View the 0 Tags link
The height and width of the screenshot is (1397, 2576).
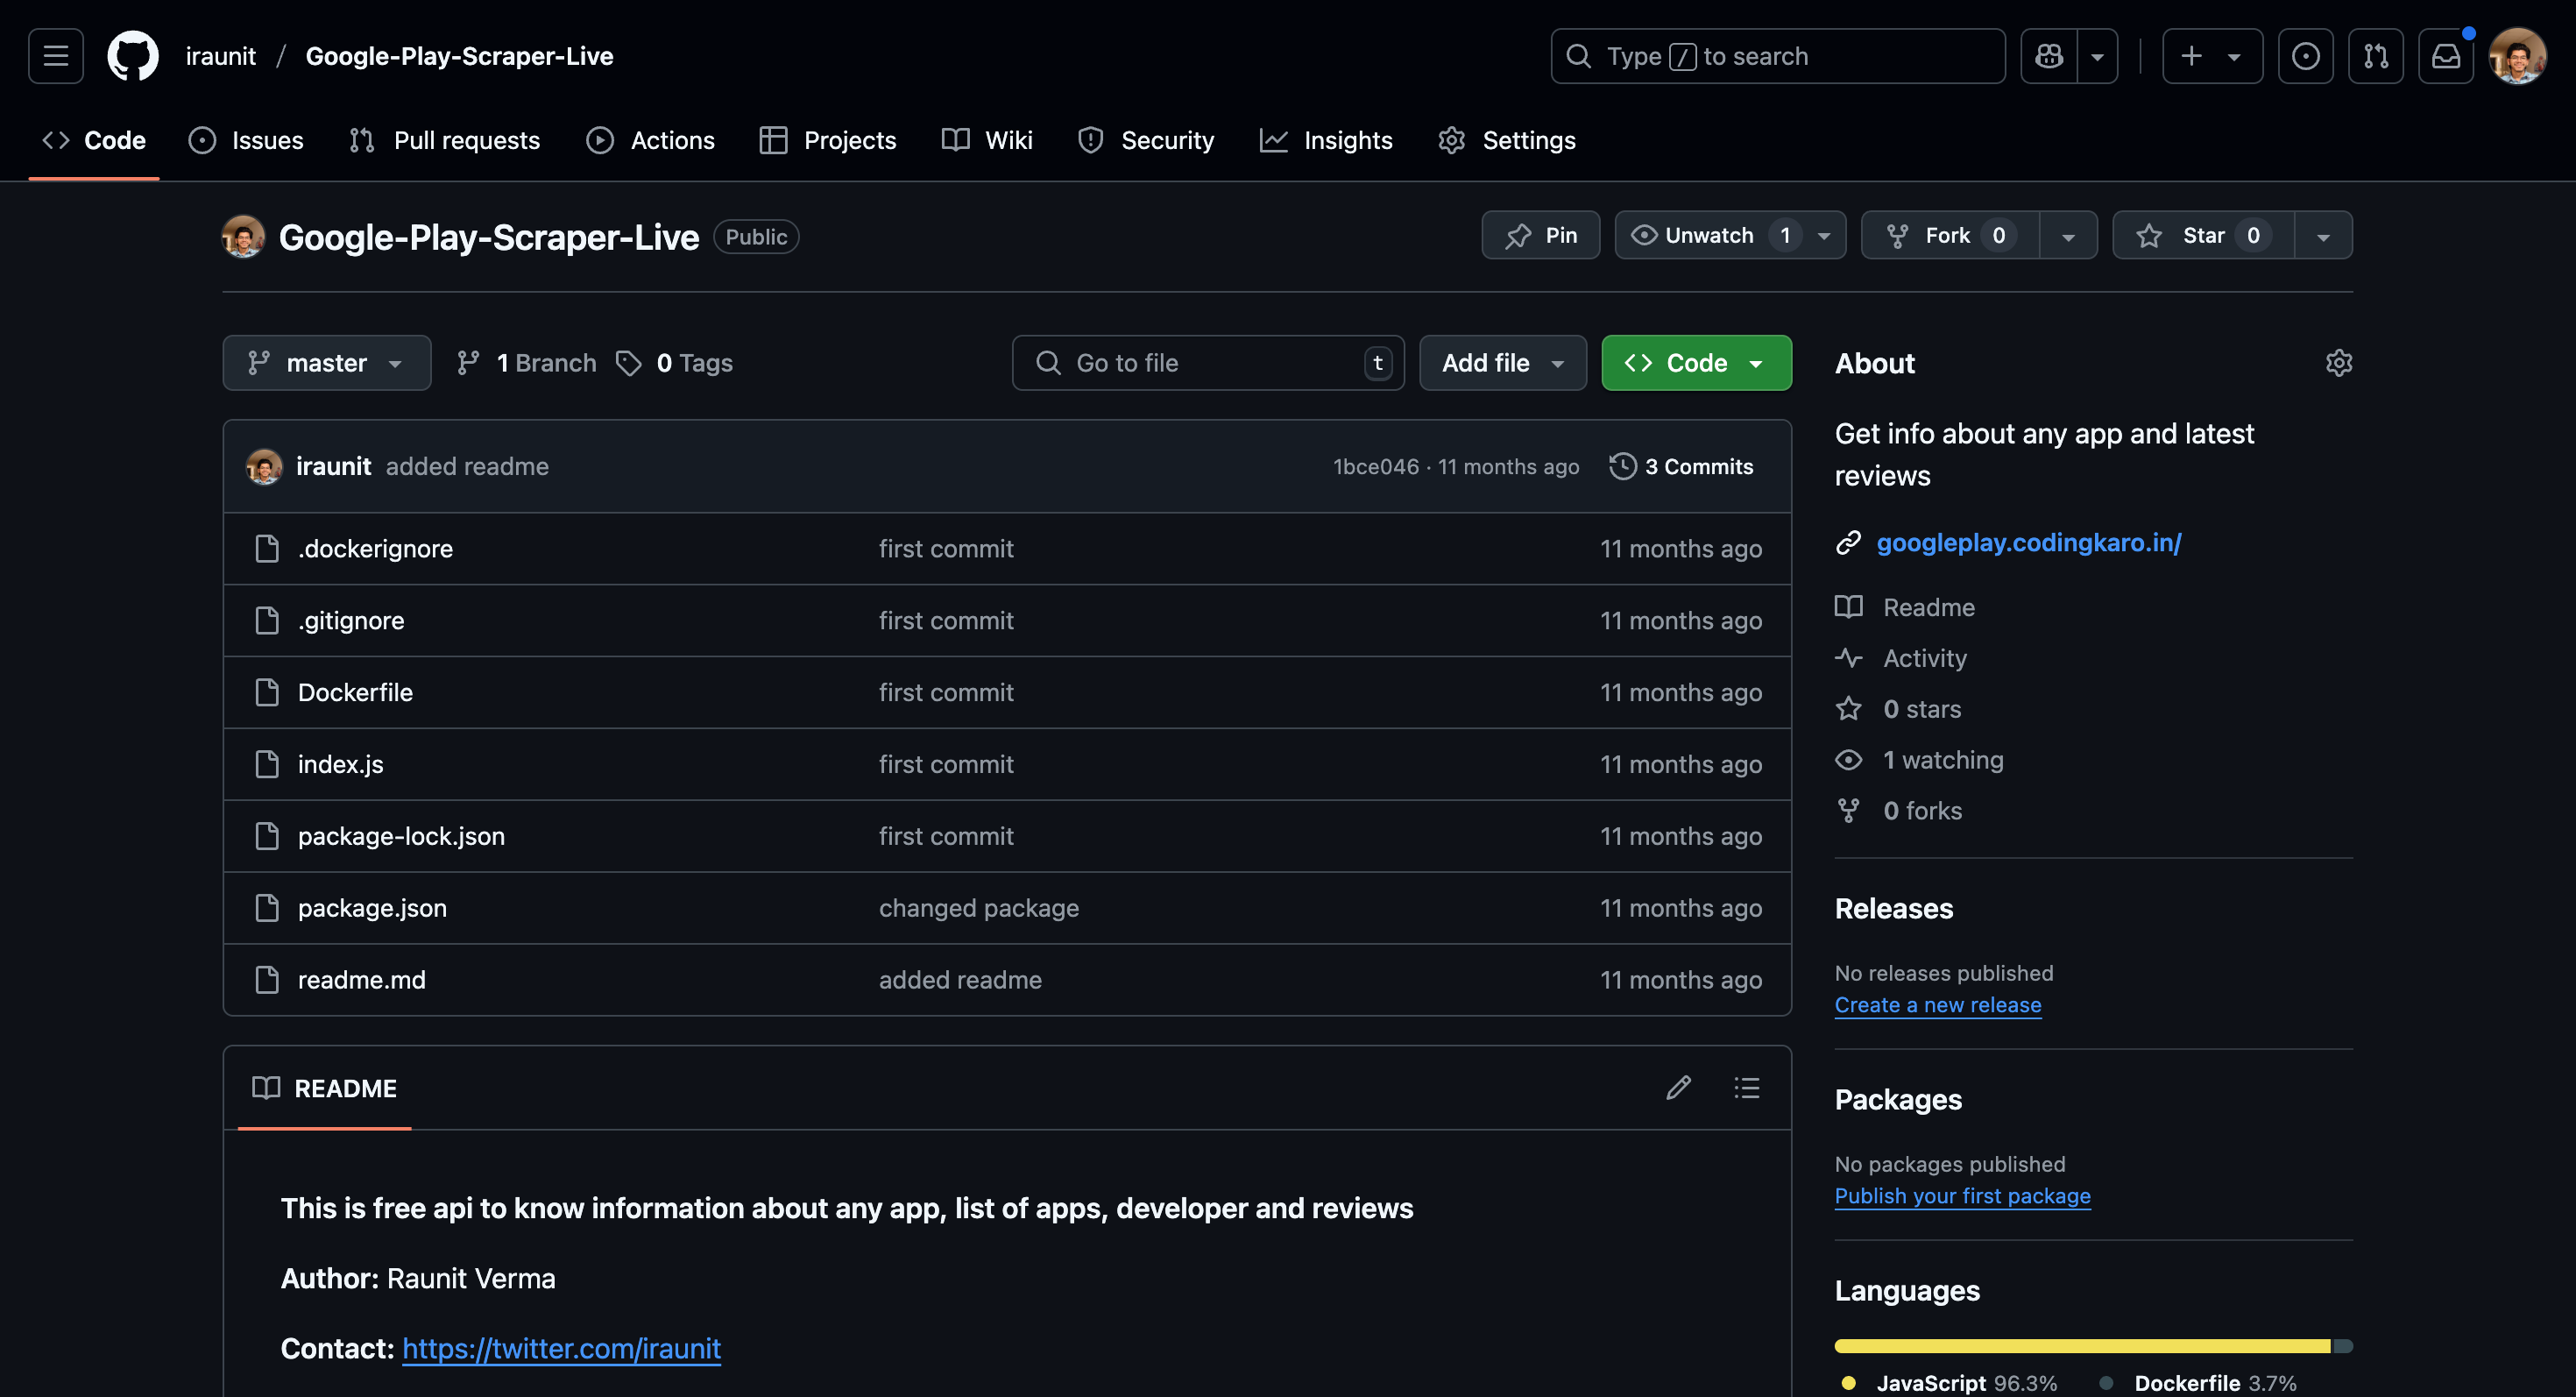[x=674, y=363]
